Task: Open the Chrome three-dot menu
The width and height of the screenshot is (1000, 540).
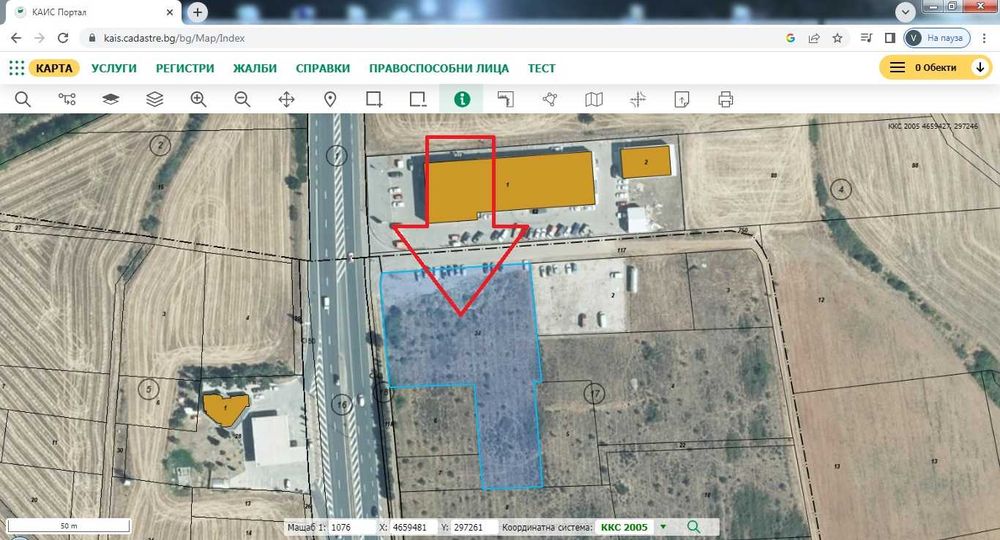Action: pos(984,38)
